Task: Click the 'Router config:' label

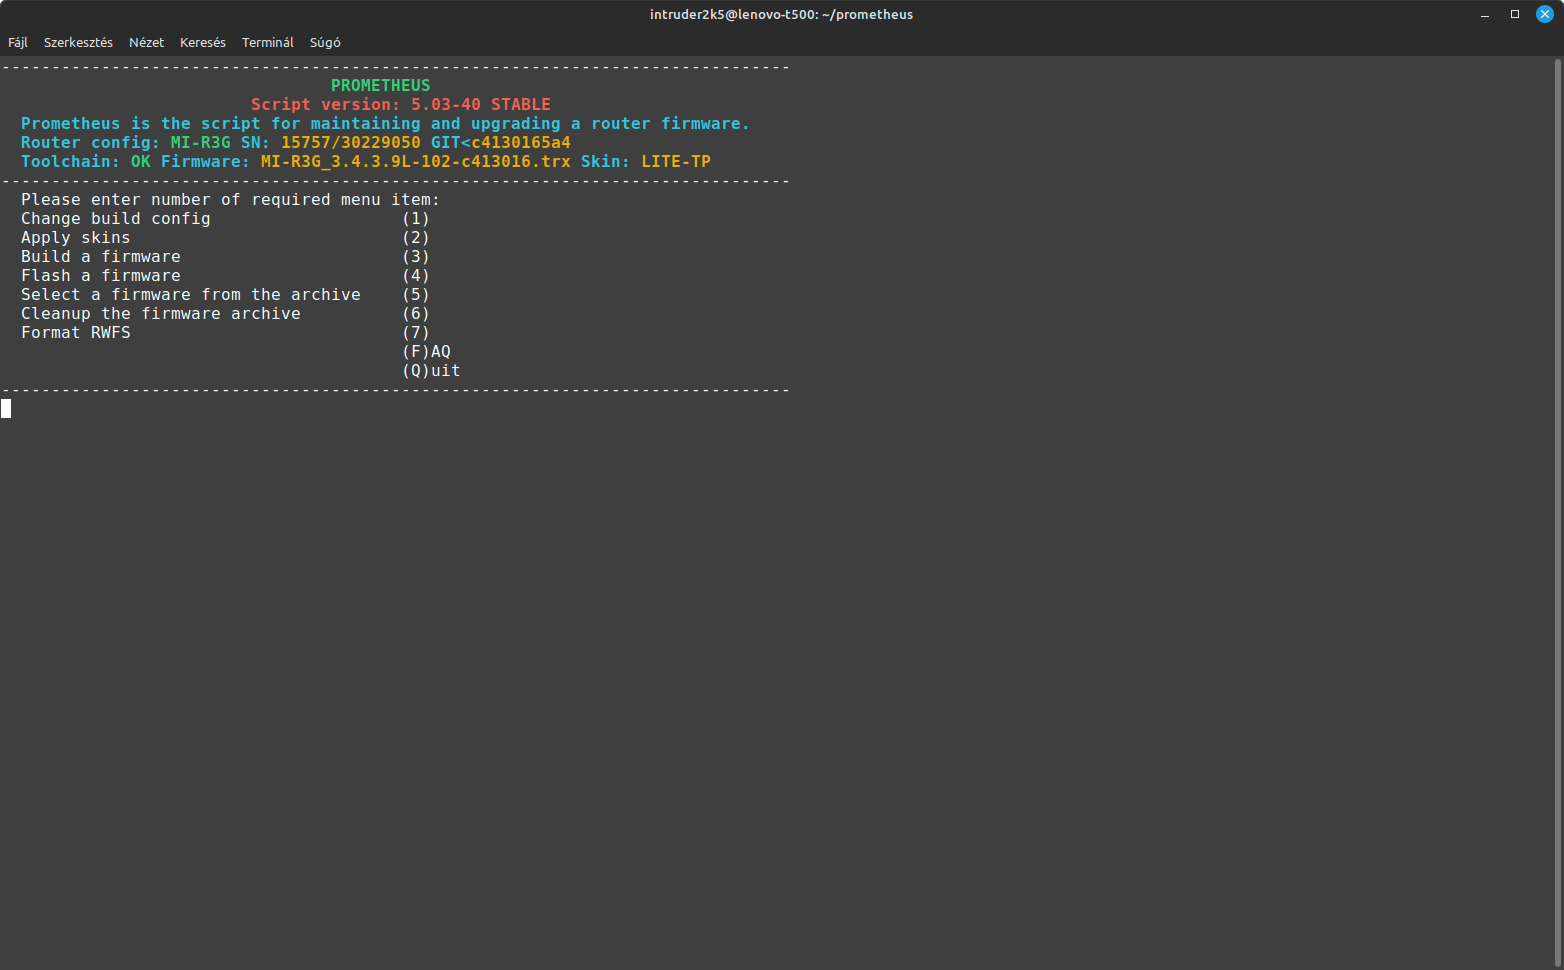Action: point(91,143)
